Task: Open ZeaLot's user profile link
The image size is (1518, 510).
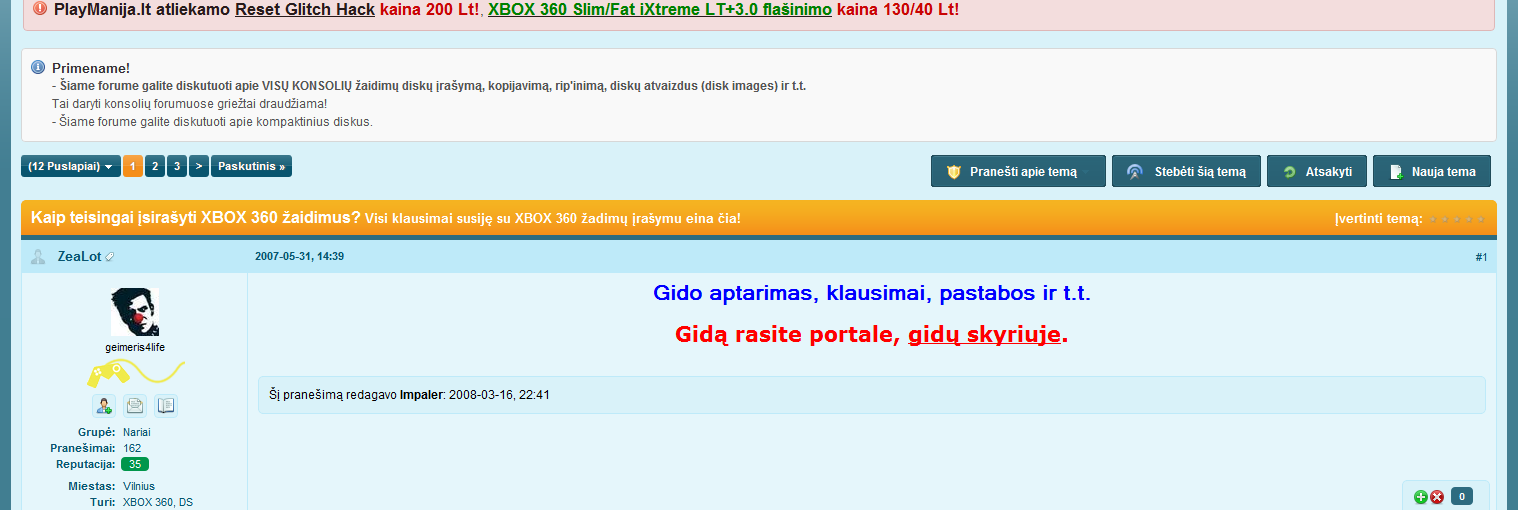Action: pos(79,257)
